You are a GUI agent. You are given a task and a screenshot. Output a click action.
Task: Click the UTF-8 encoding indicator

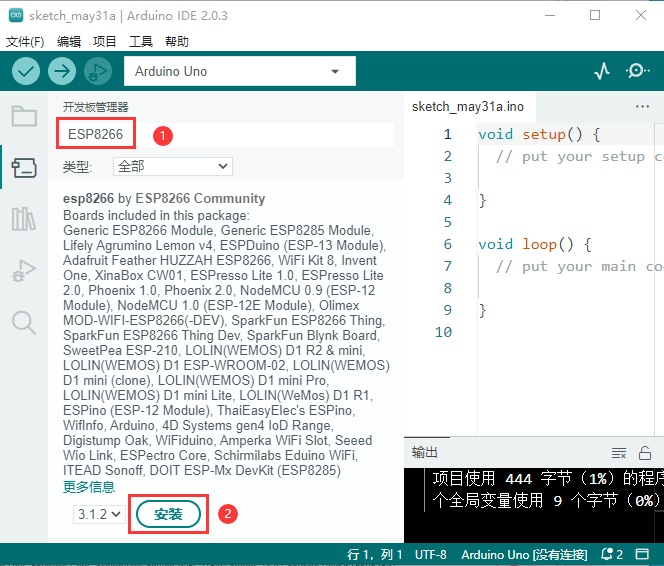[x=431, y=555]
